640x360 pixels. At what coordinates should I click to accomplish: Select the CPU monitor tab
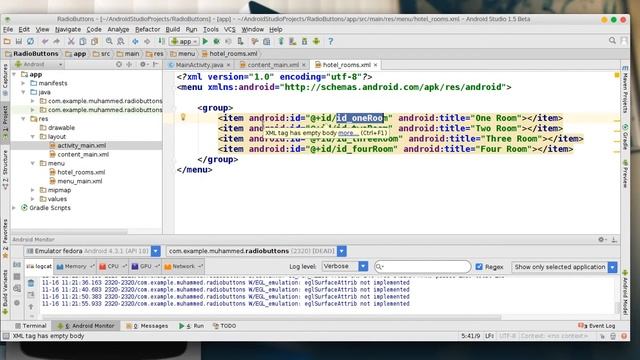pyautogui.click(x=112, y=267)
